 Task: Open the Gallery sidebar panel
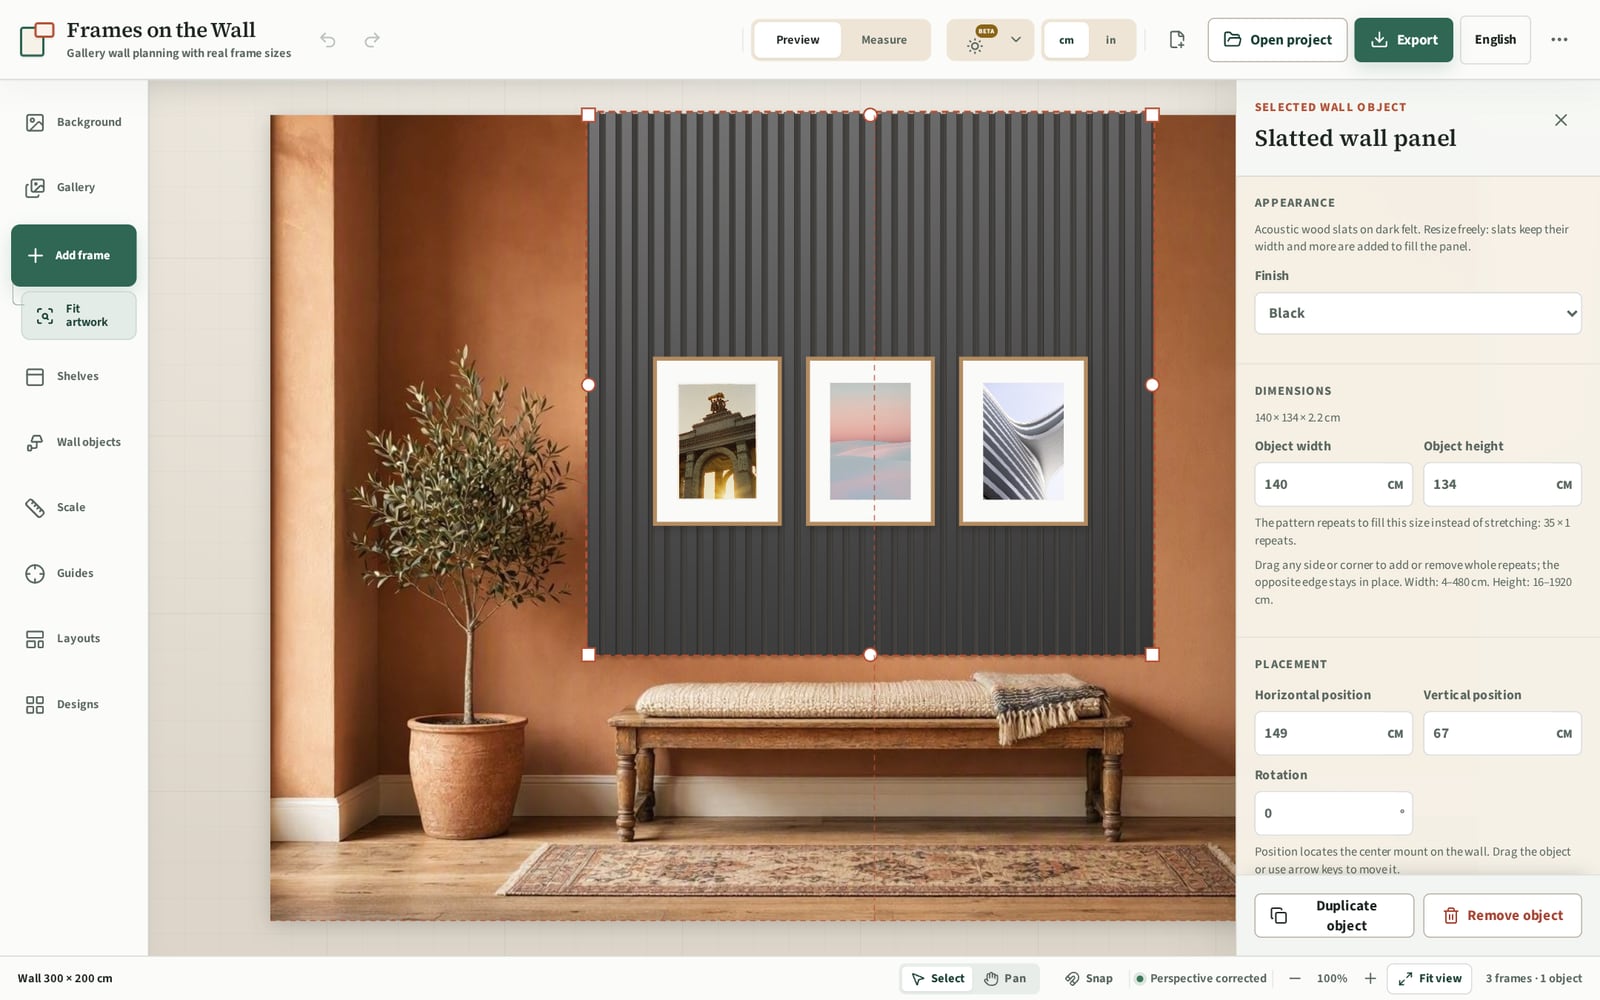pos(74,187)
